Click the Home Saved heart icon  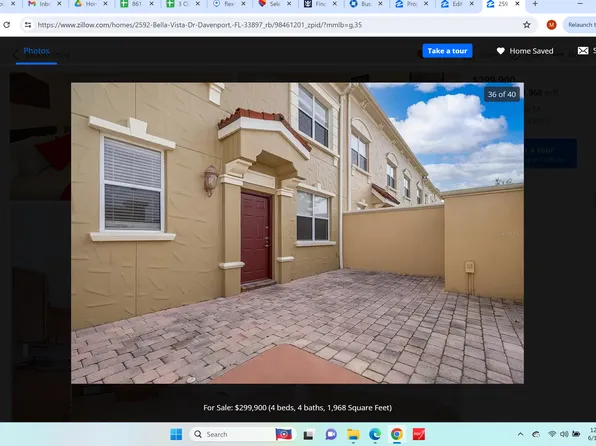tap(501, 51)
